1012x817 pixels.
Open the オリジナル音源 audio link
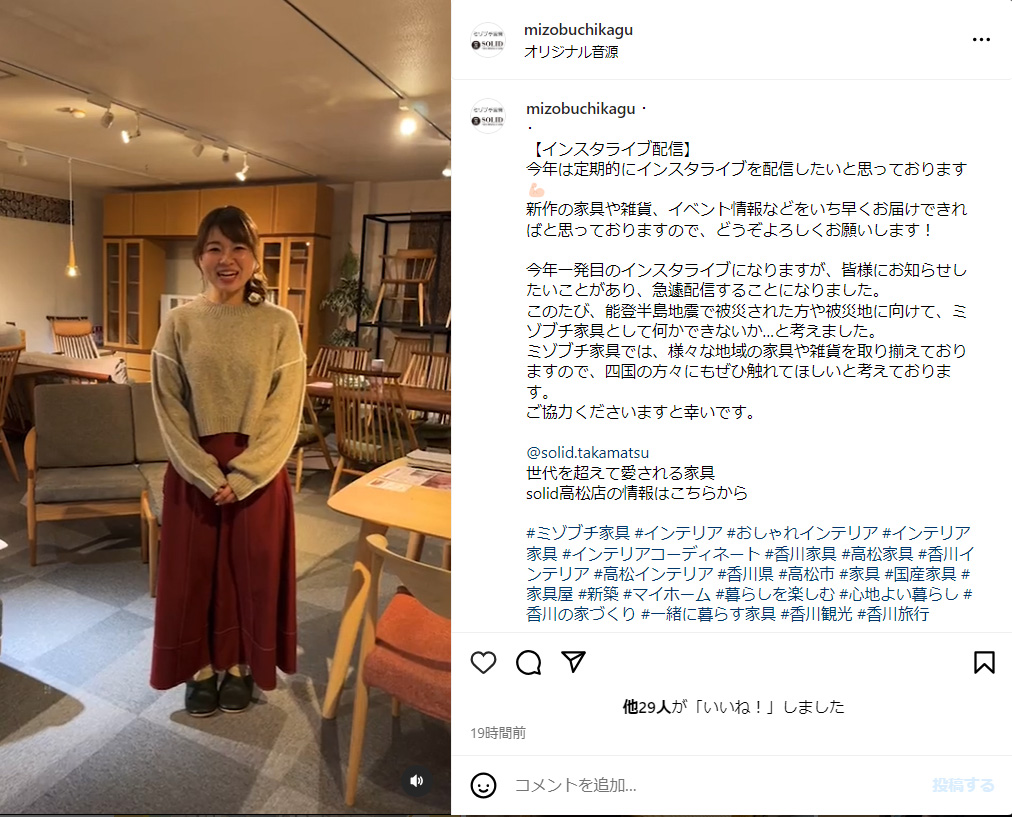(x=571, y=52)
